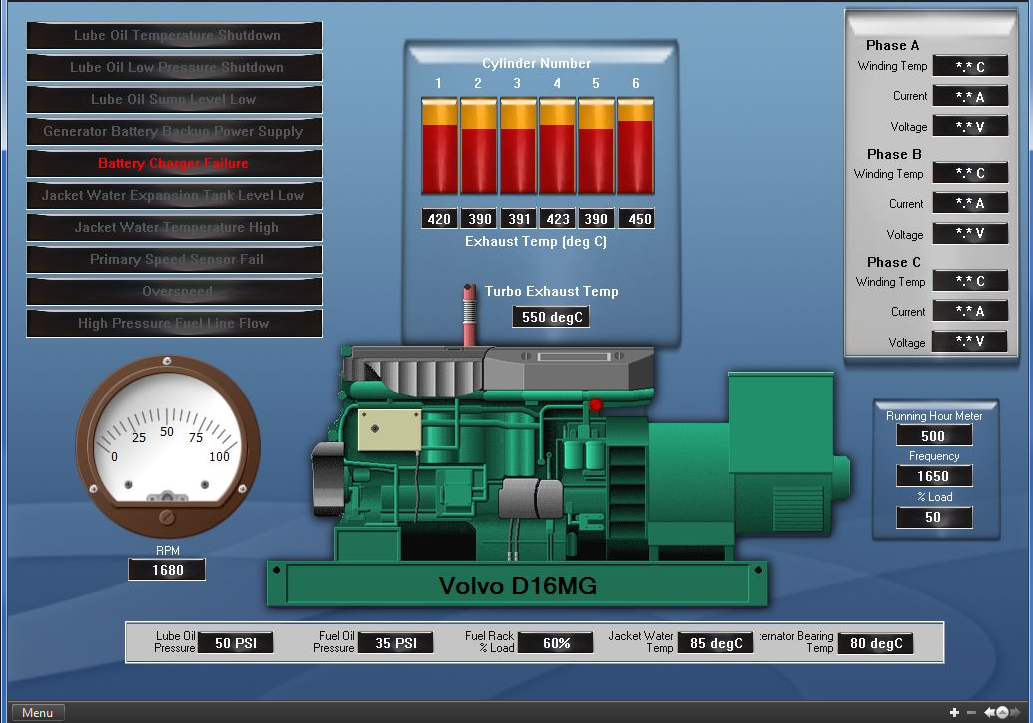Click the Running Hour Meter value 500
Image resolution: width=1033 pixels, height=723 pixels.
coord(934,436)
